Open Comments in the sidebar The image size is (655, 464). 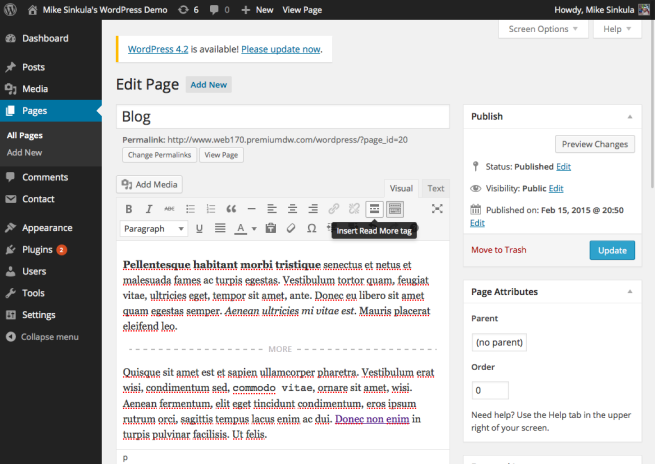click(x=51, y=177)
